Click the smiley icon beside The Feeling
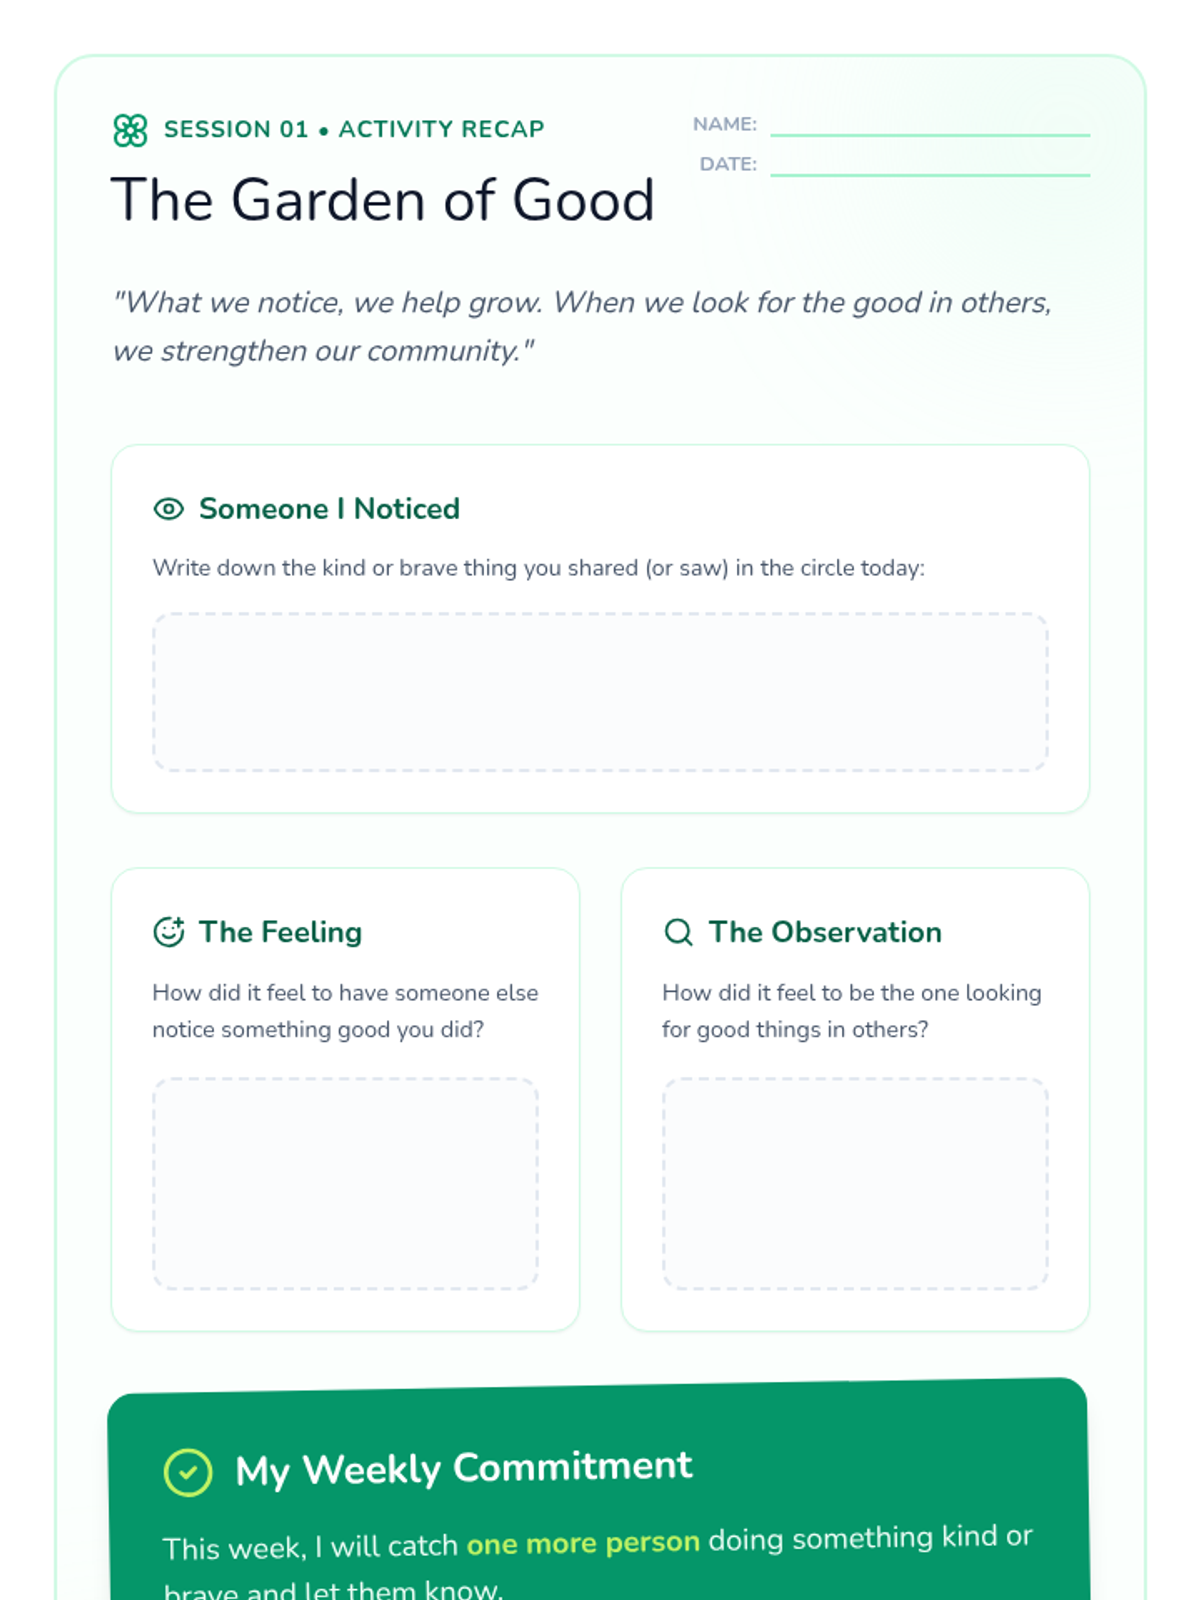Screen dimensions: 1200x1600 pos(168,932)
